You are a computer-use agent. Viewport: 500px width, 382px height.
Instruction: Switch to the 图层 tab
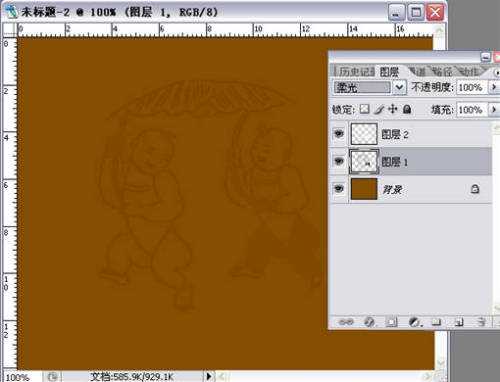pos(389,72)
